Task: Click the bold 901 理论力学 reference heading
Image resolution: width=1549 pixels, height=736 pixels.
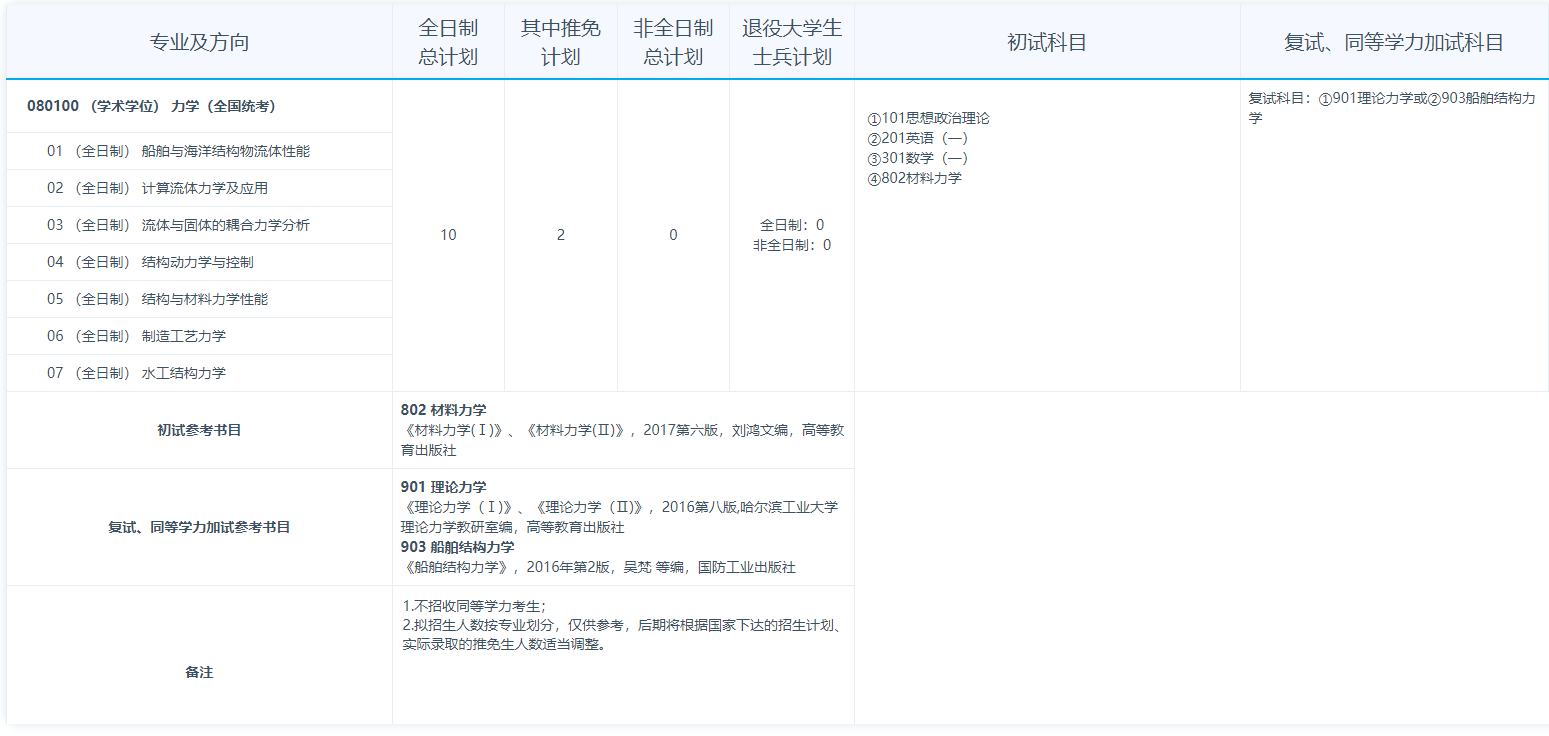Action: pos(444,487)
